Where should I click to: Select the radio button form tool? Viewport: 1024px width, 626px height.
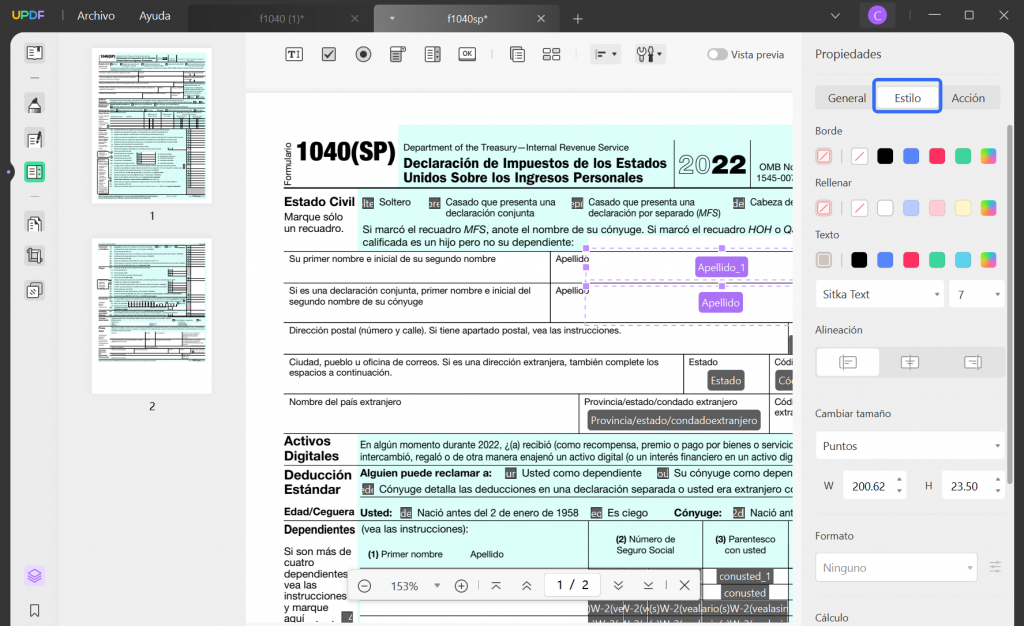[363, 53]
